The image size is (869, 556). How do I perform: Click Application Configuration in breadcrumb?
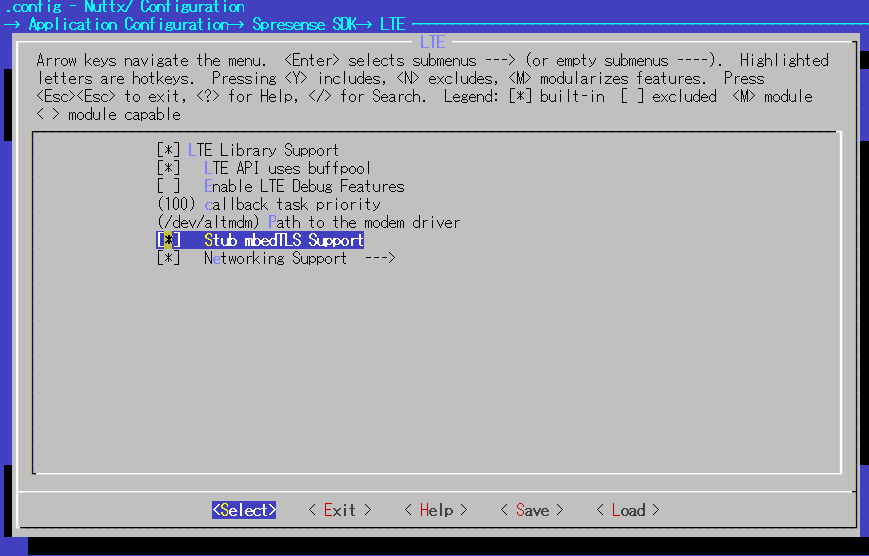(x=128, y=24)
